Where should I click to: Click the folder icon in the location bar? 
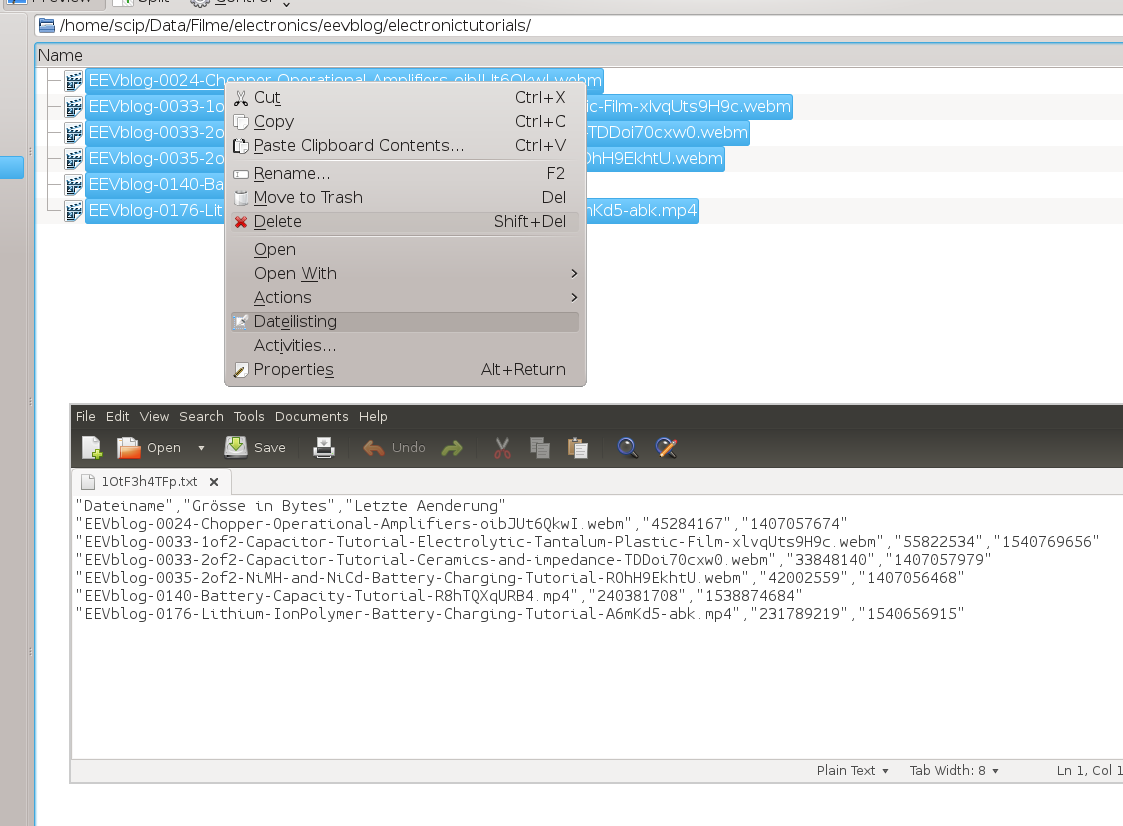[47, 26]
